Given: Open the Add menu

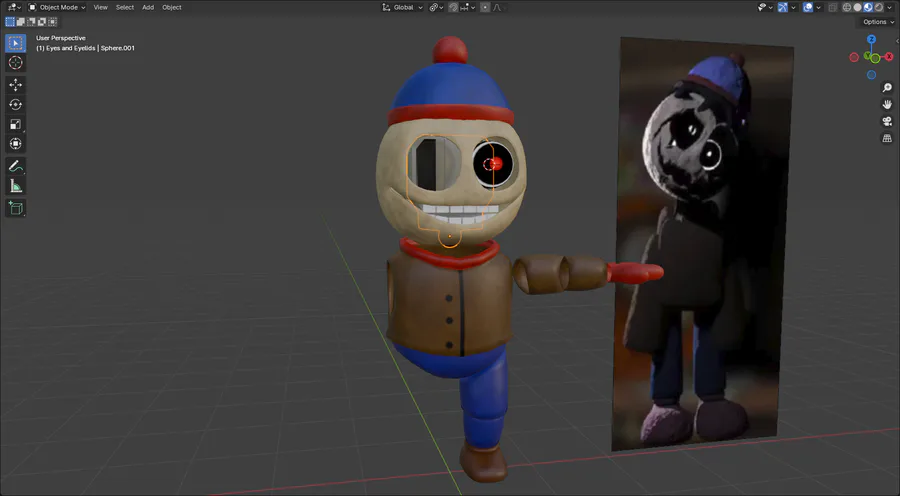Looking at the screenshot, I should [x=148, y=7].
